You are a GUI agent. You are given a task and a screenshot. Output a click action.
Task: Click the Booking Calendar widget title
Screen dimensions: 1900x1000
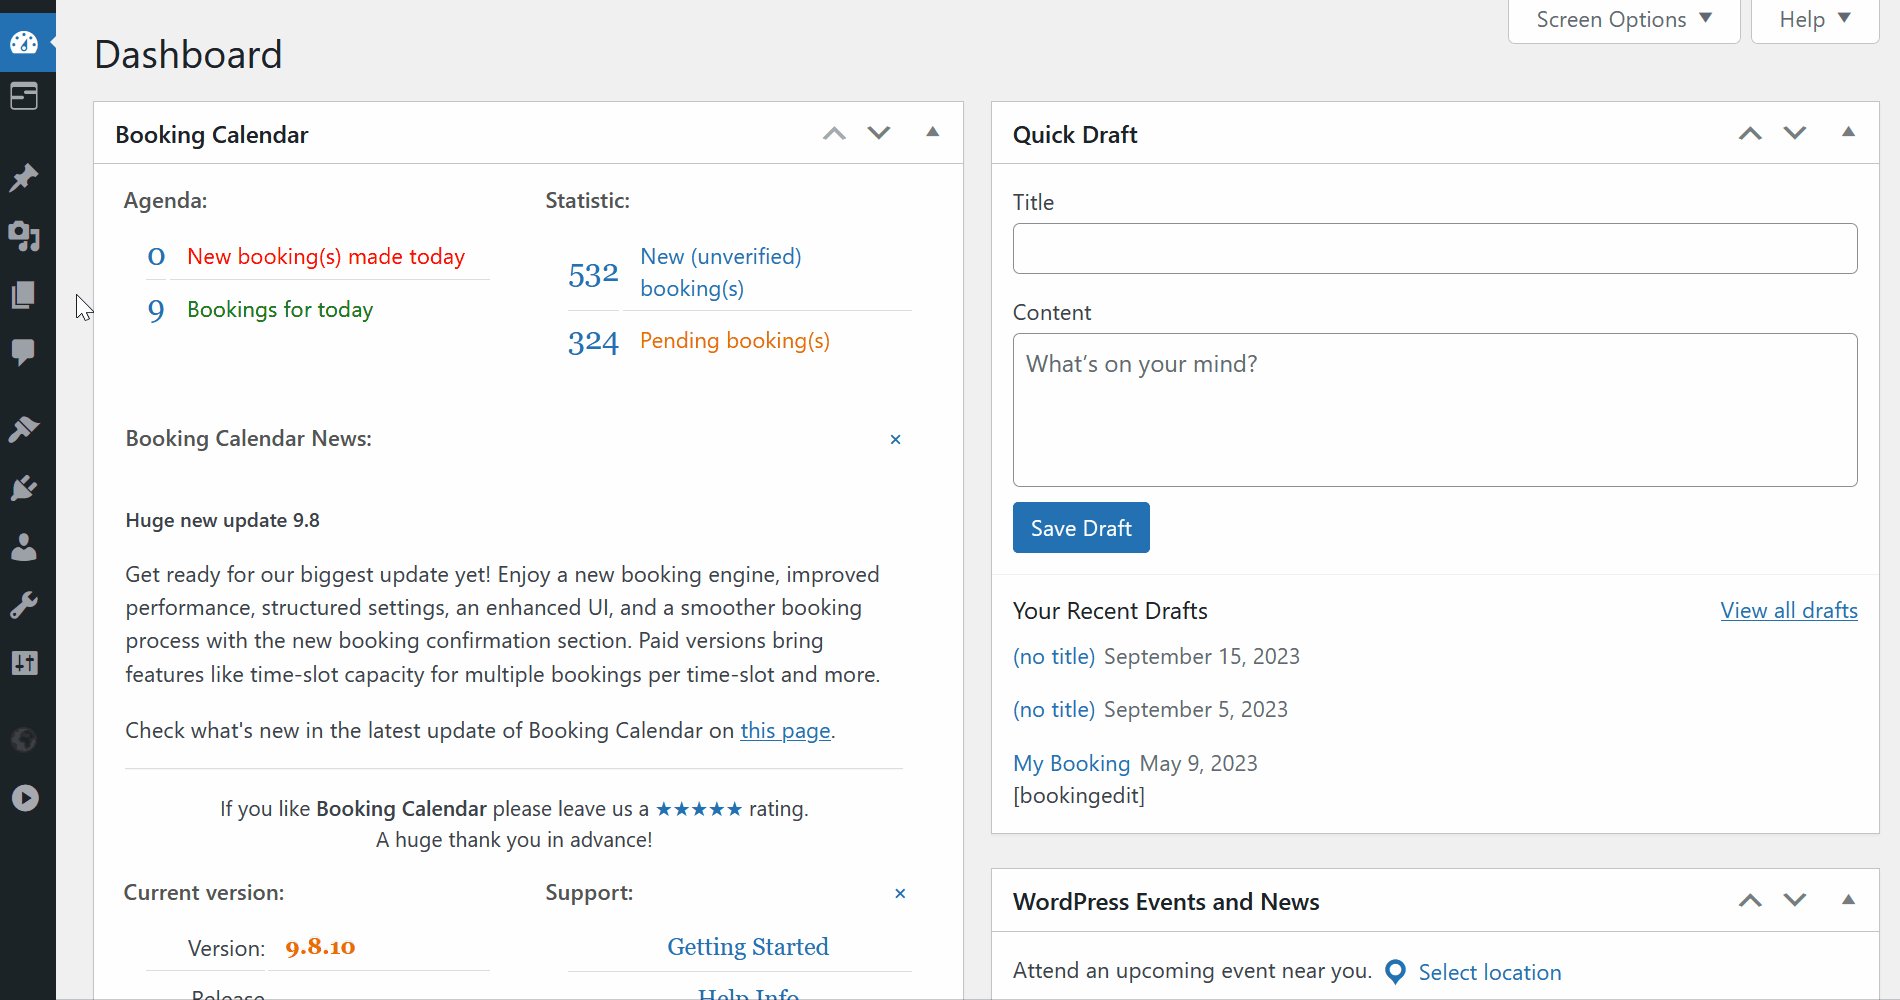click(212, 135)
